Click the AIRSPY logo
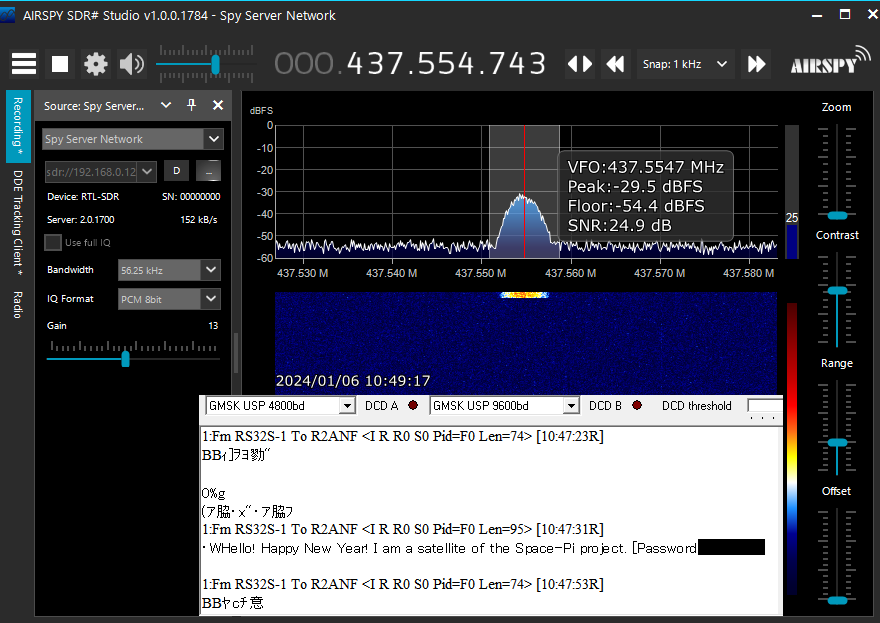Image resolution: width=880 pixels, height=623 pixels. [x=830, y=61]
